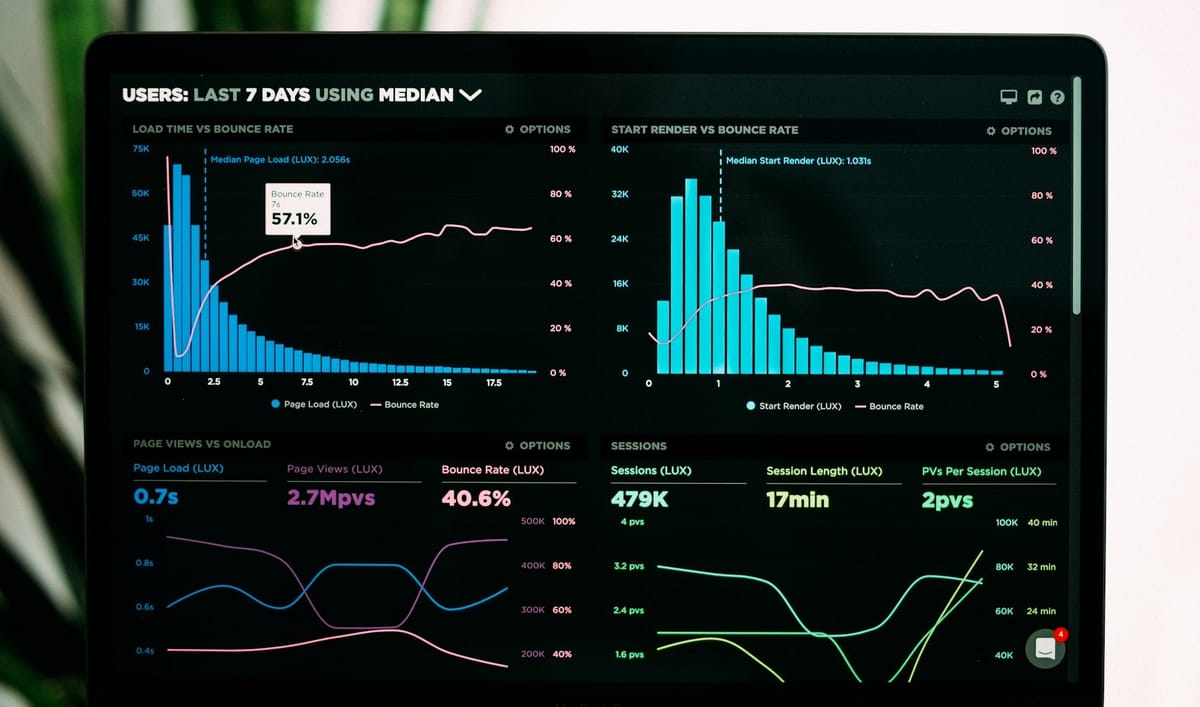This screenshot has height=707, width=1200.
Task: Click the chat bubble notification badge
Action: pyautogui.click(x=1059, y=634)
